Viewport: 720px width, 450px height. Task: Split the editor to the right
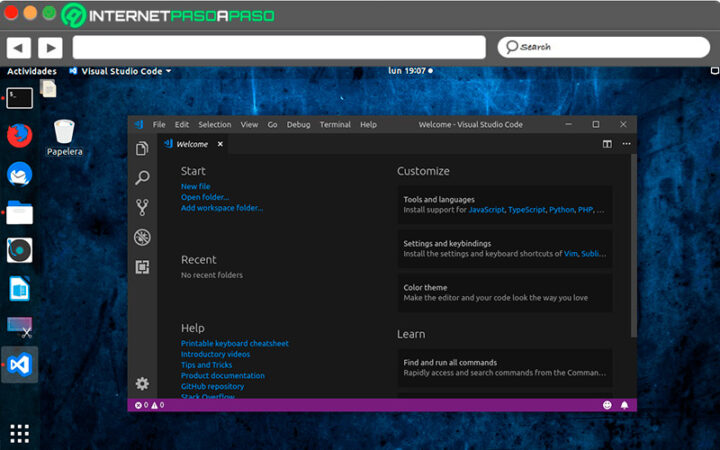[607, 144]
